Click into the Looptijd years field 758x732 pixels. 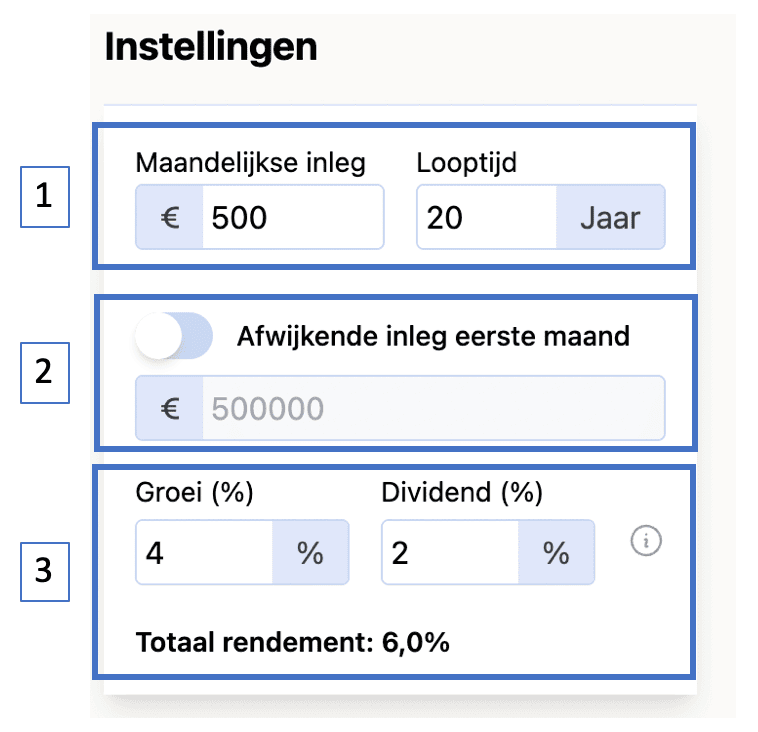tap(486, 217)
